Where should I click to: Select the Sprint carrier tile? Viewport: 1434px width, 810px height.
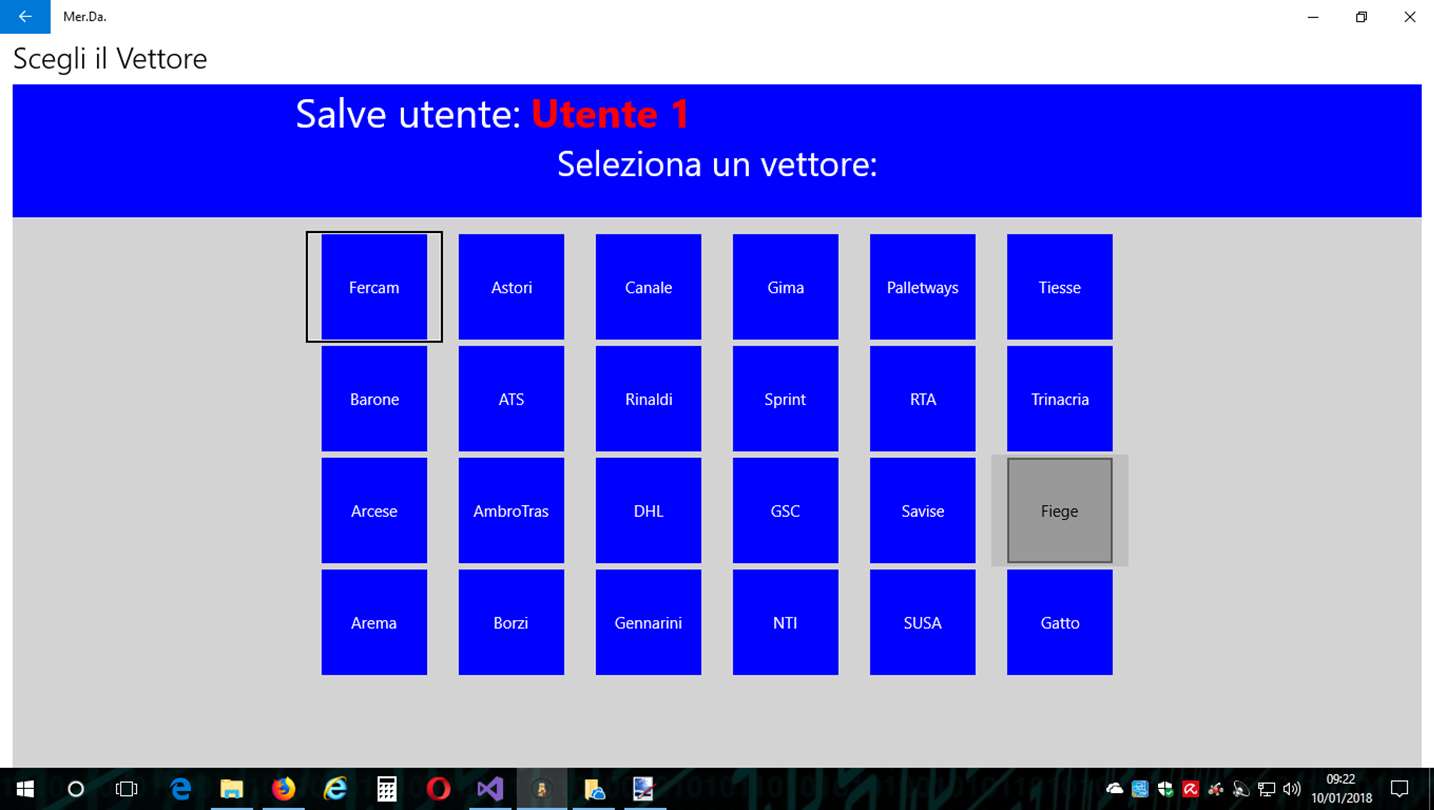click(x=785, y=399)
